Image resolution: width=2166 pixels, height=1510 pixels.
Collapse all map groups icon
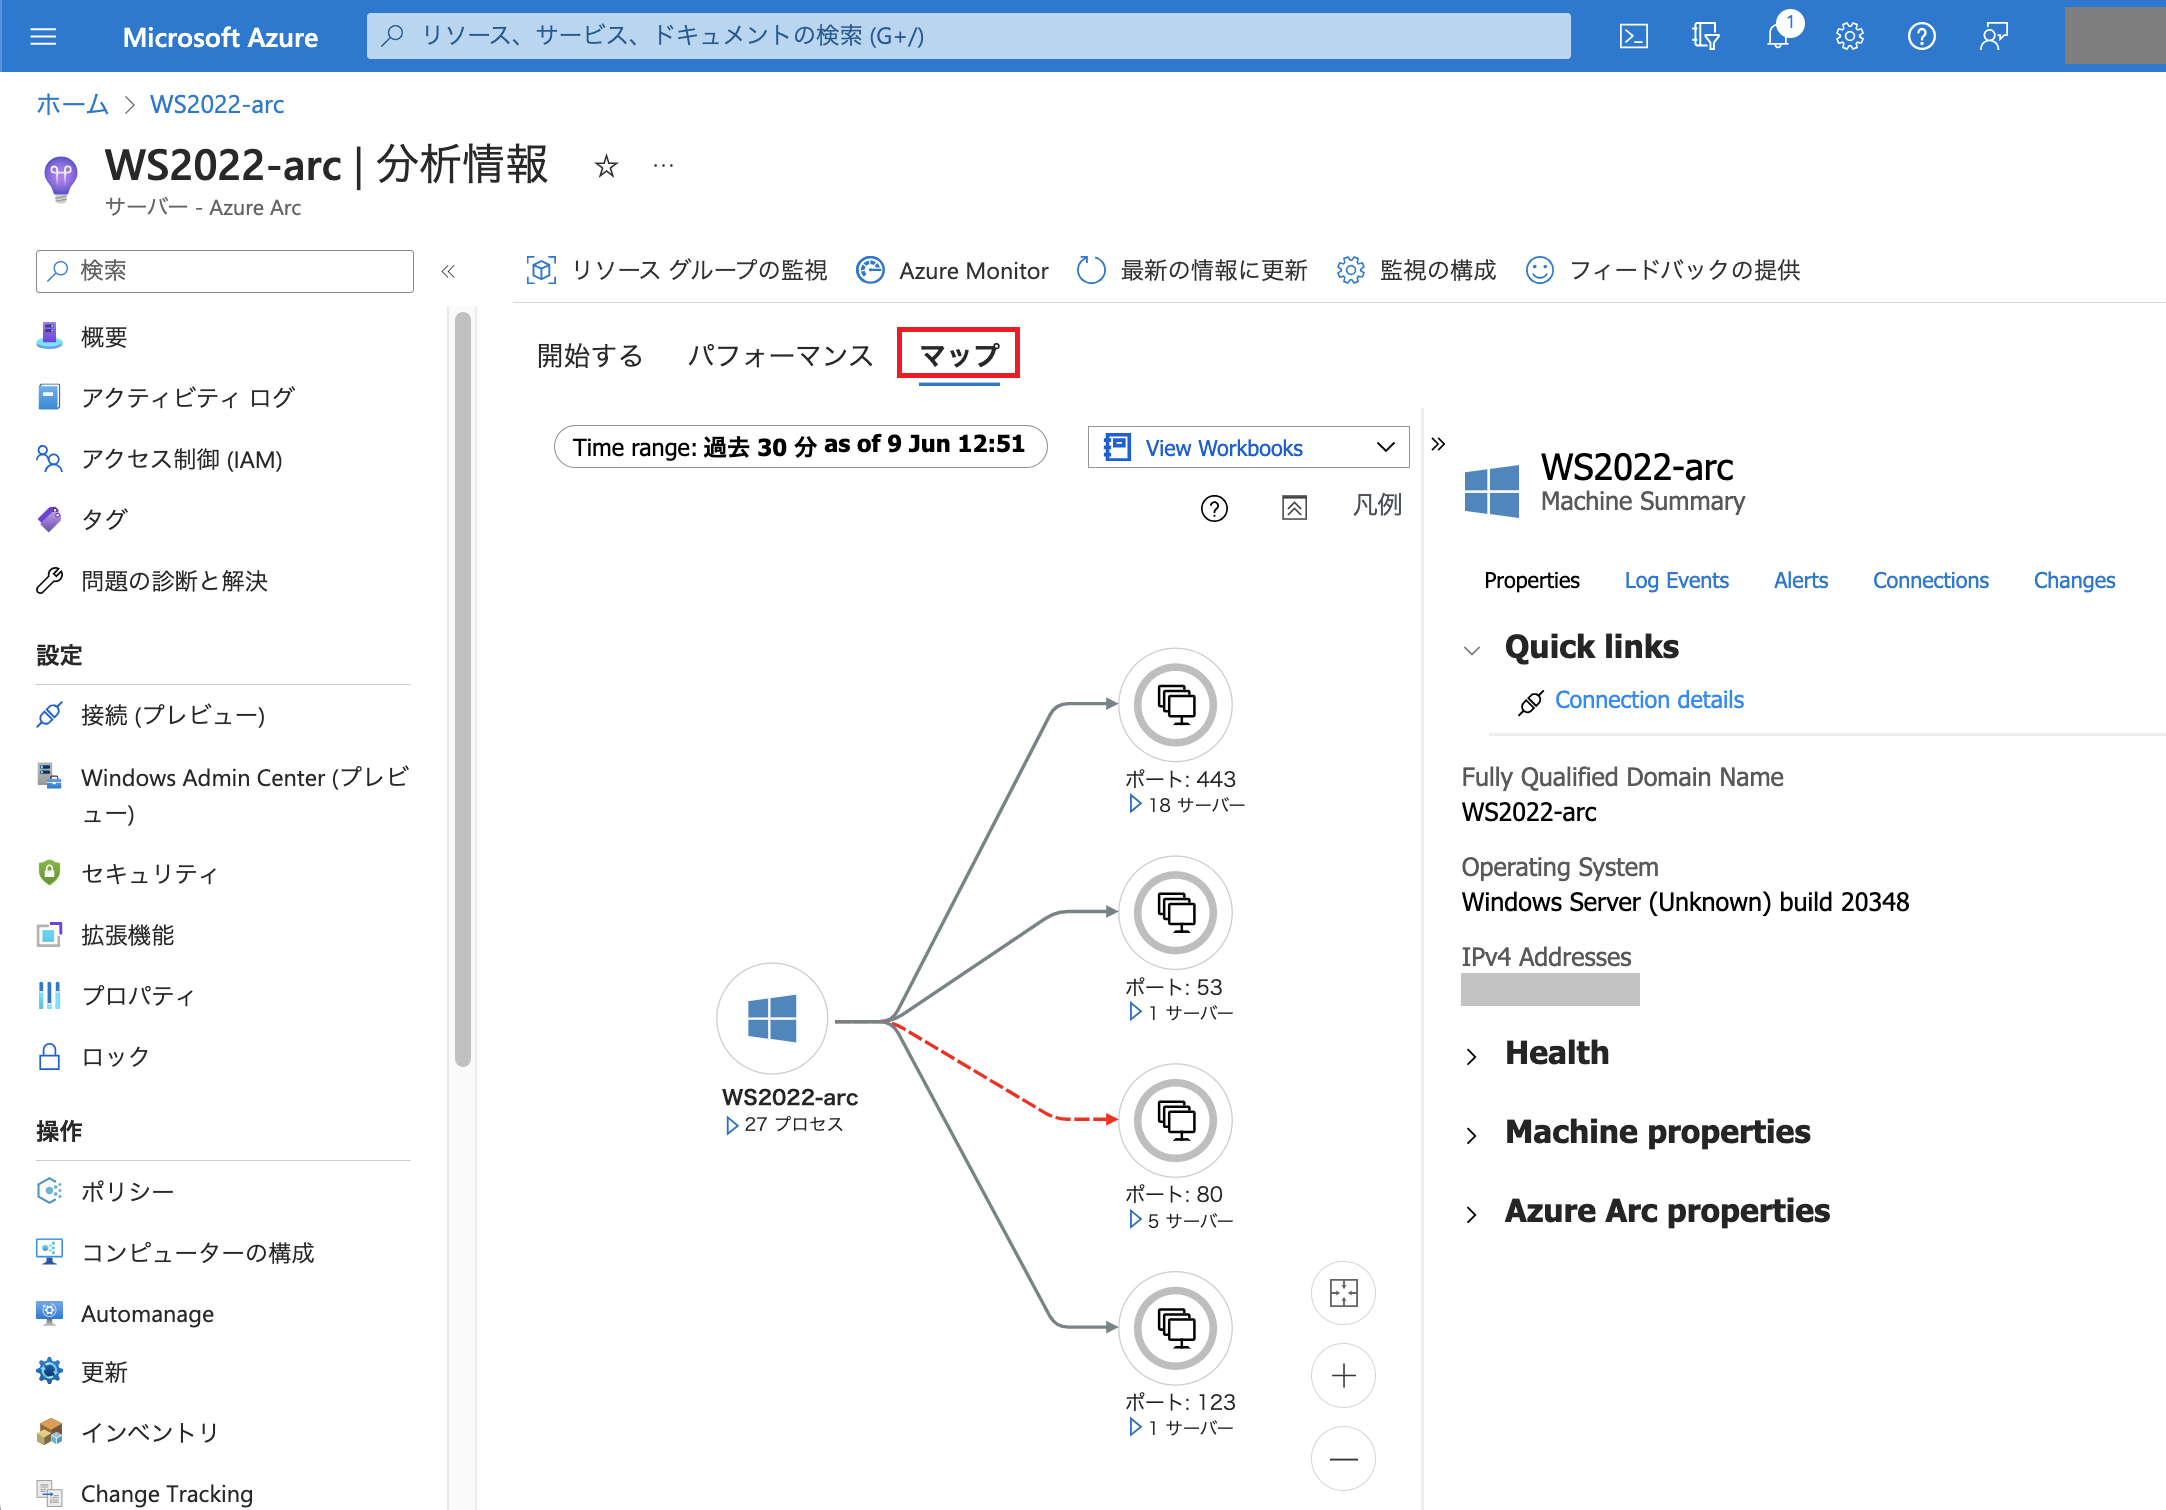pyautogui.click(x=1294, y=508)
